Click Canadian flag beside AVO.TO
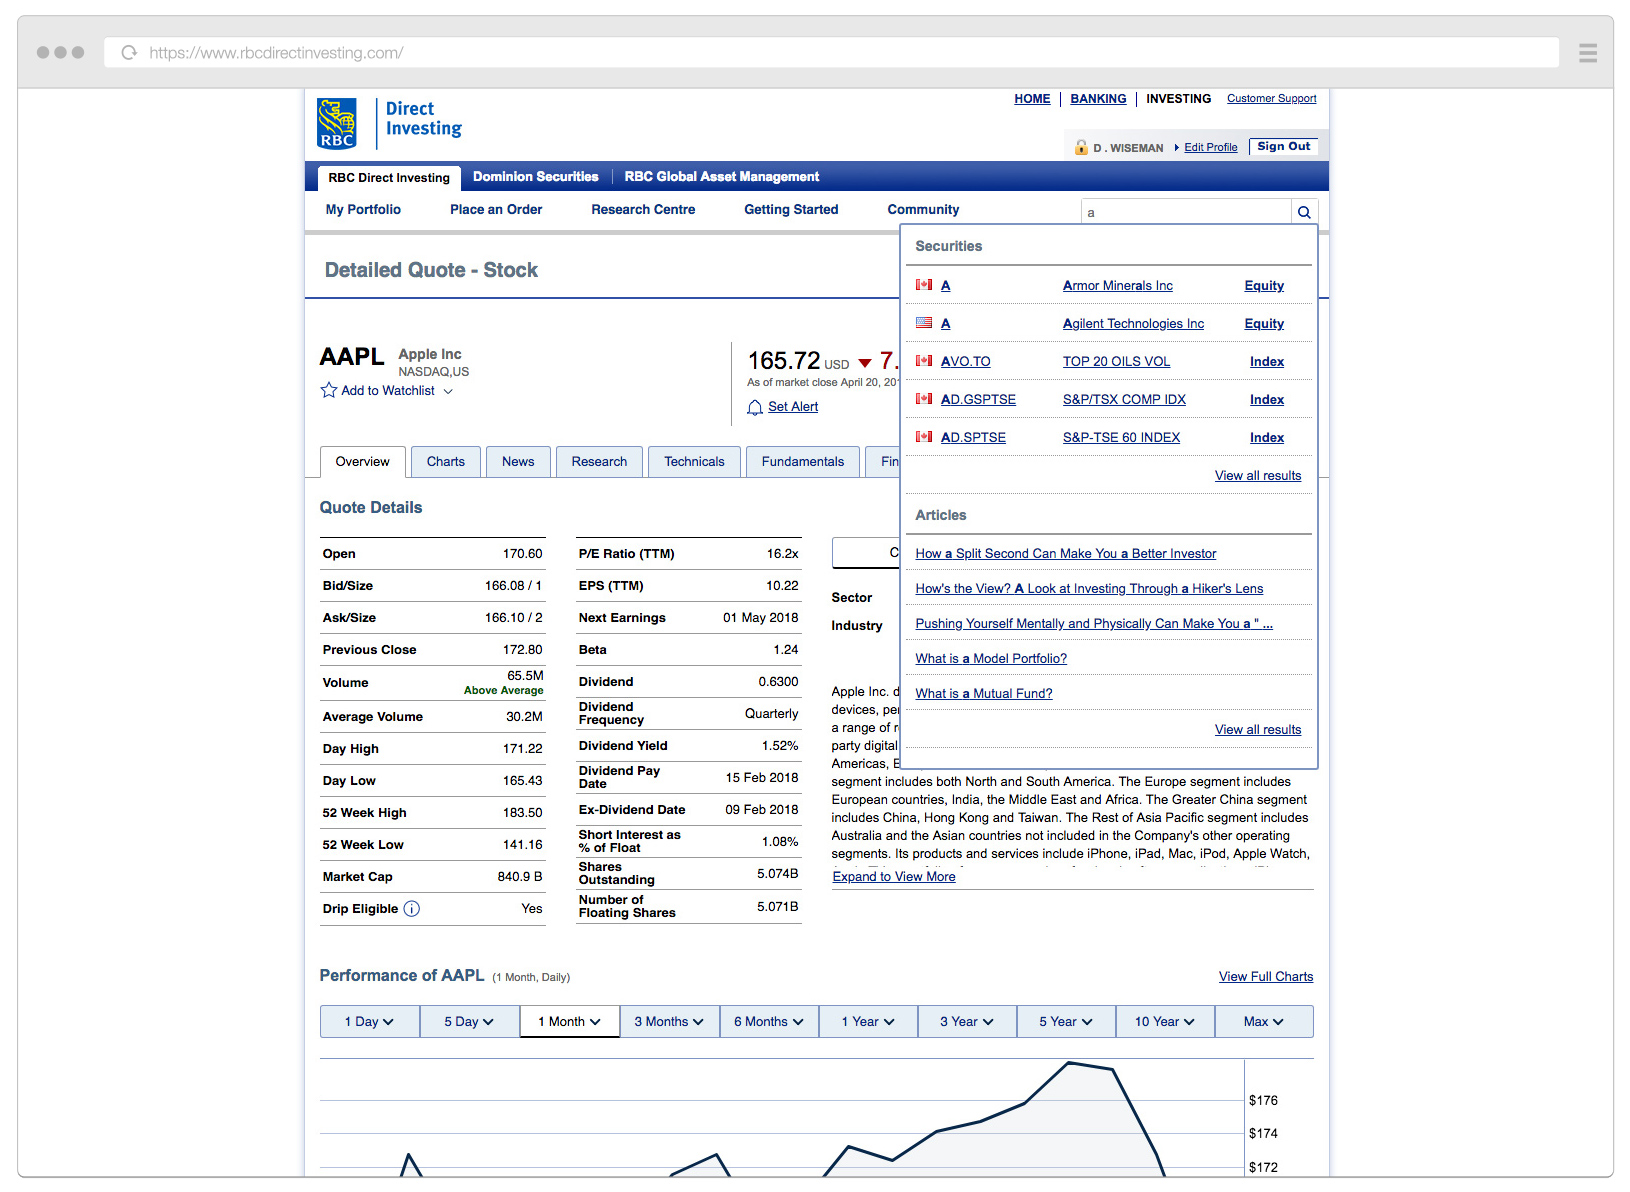 pyautogui.click(x=924, y=361)
